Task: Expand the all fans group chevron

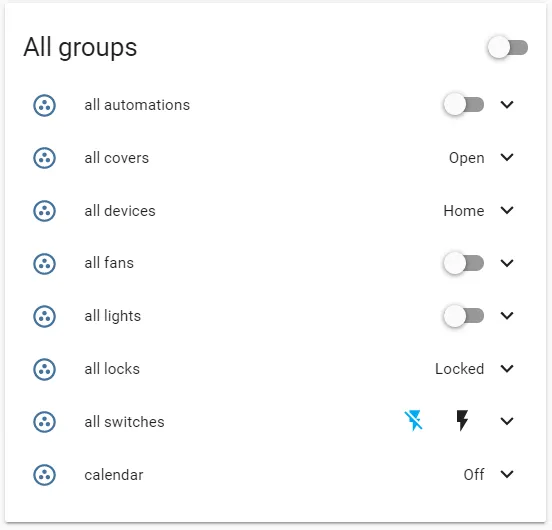Action: point(507,263)
